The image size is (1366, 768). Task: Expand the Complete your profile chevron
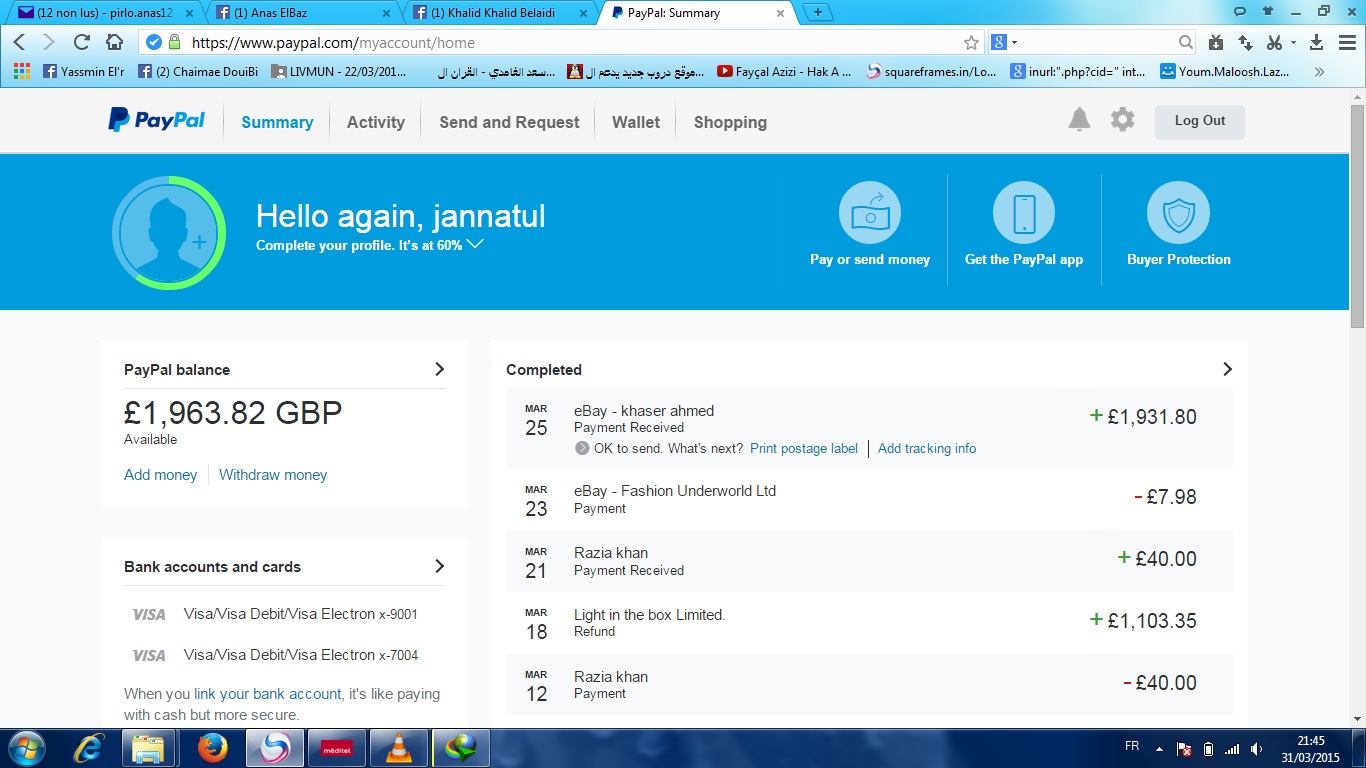(x=475, y=244)
